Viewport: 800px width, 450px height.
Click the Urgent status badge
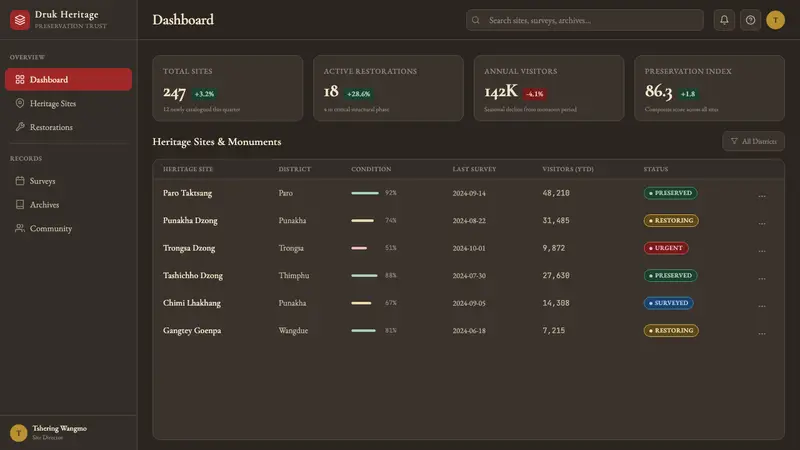coord(666,248)
